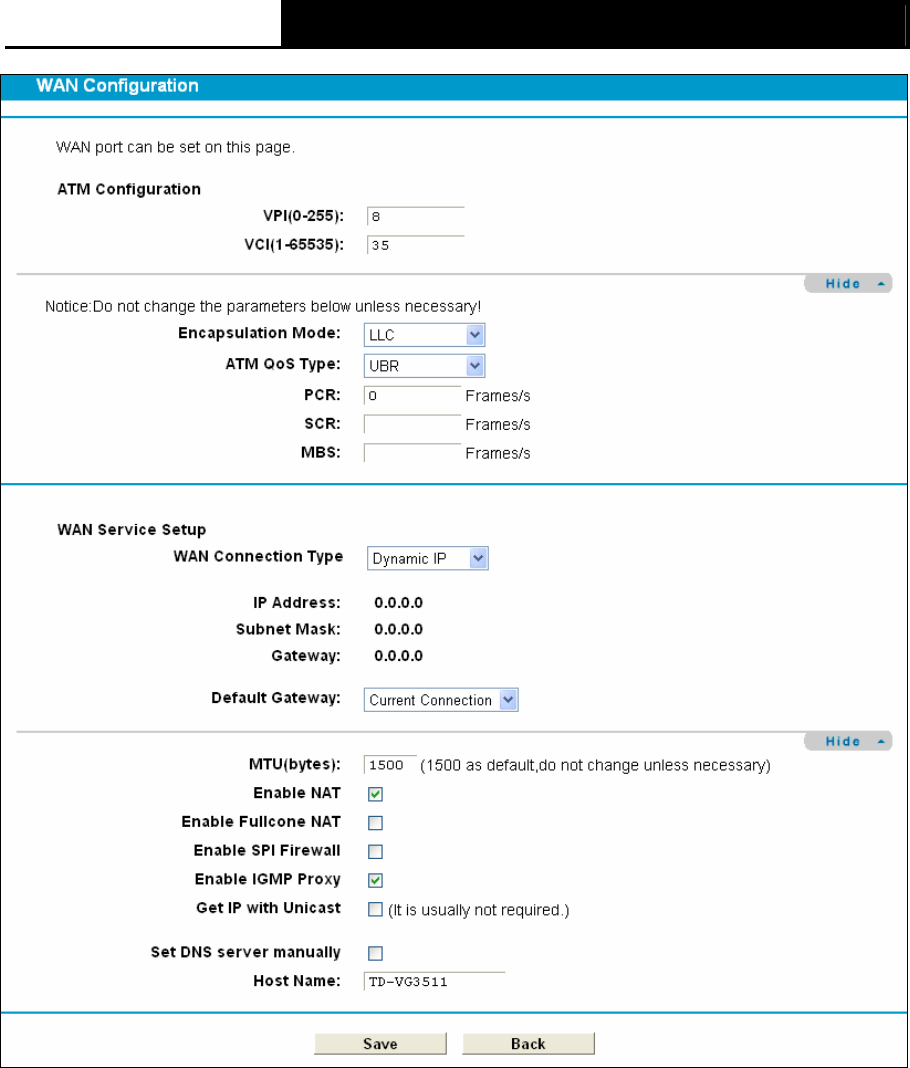Screen dimensions: 910x1068
Task: Click '1500 as default' MTU hint text
Action: pos(595,766)
